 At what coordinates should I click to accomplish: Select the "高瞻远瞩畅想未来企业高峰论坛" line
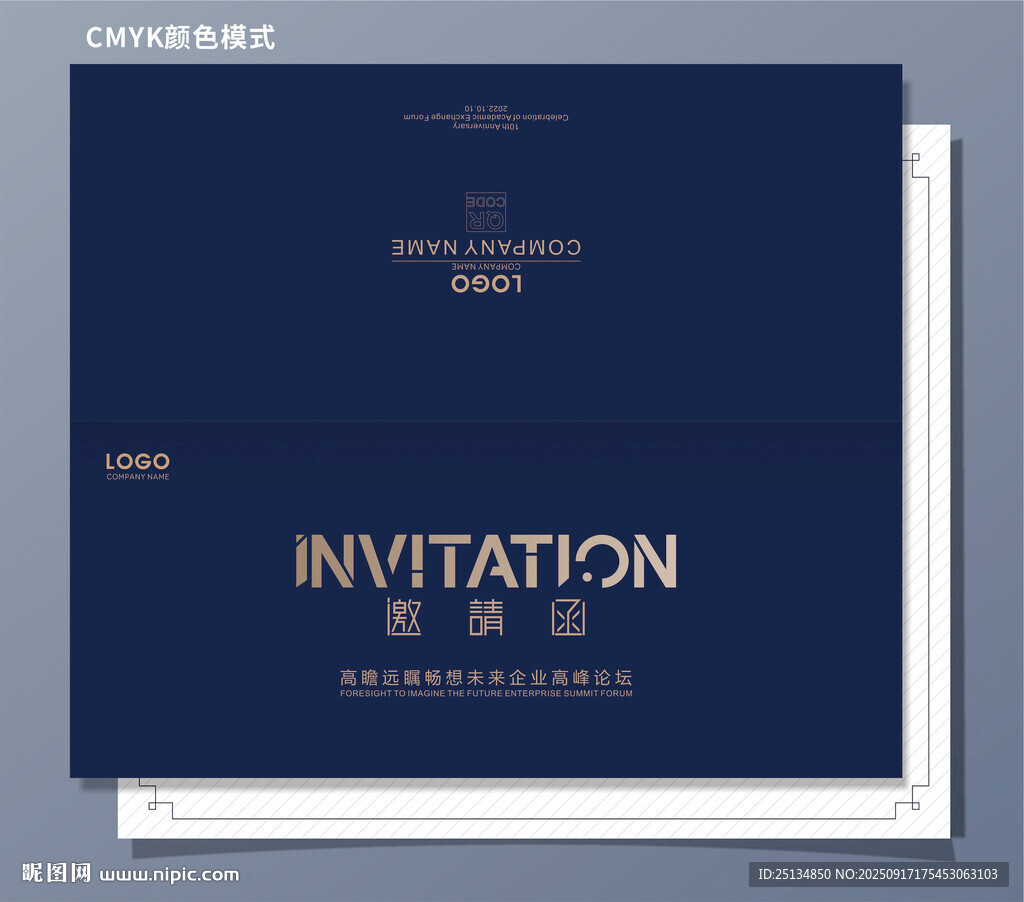point(487,677)
